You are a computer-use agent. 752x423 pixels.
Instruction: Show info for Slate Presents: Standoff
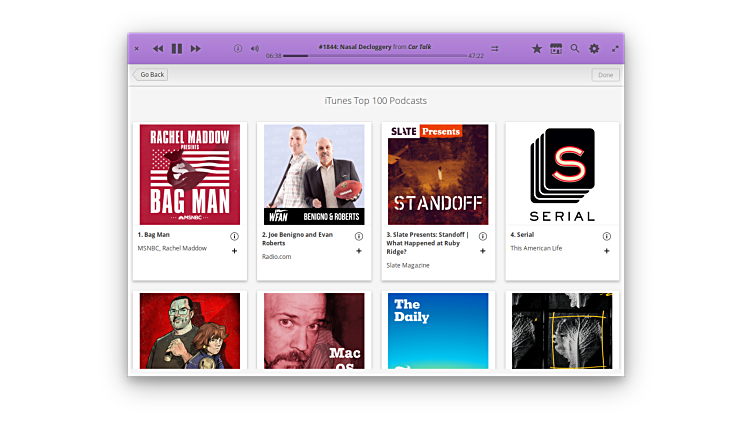(482, 236)
